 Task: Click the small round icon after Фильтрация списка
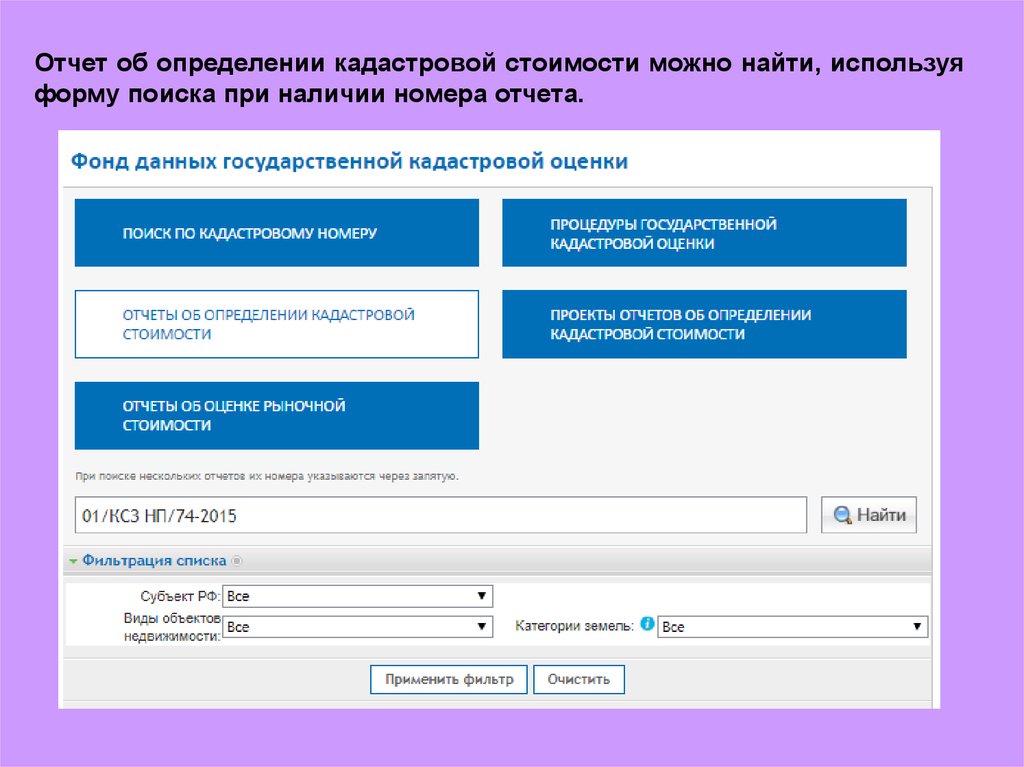pyautogui.click(x=237, y=561)
